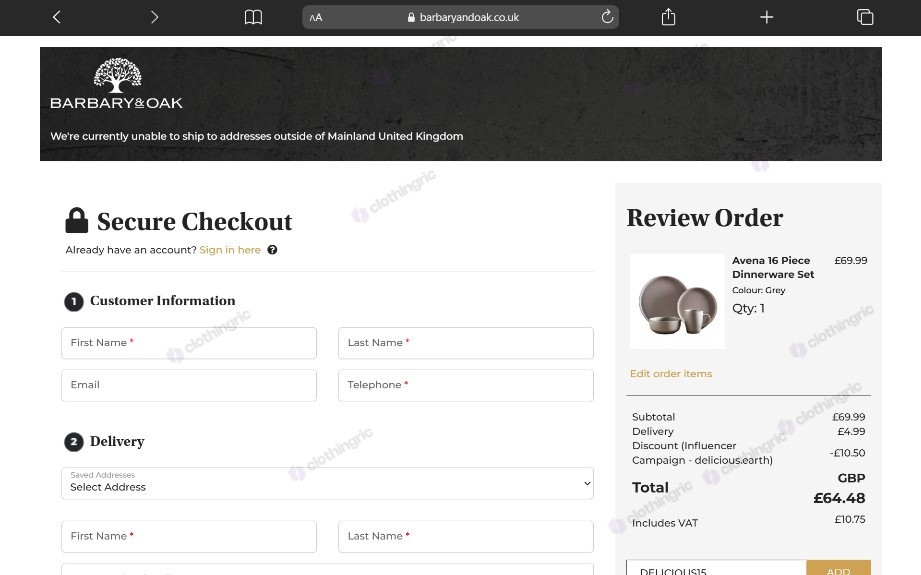Click the barbaryandoak.co.uk address bar
Image resolution: width=921 pixels, height=575 pixels.
(460, 17)
